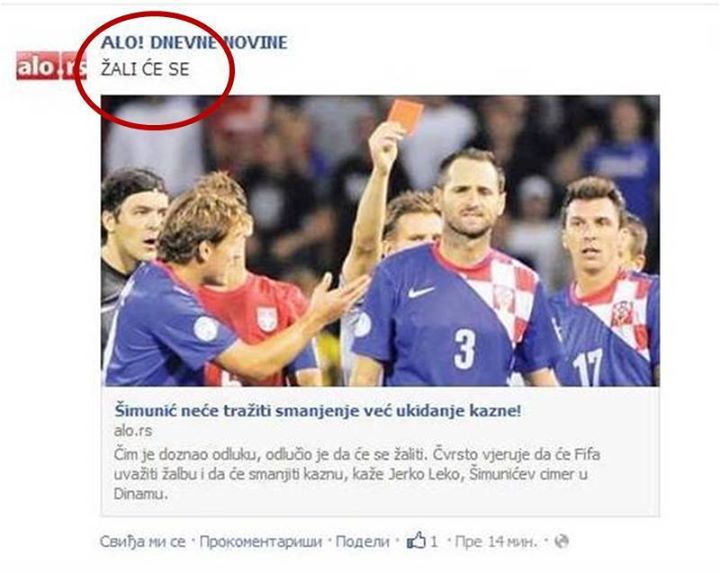Screen dimensions: 720x573
Task: Open the Šimunić neće tražiti smanjenje headline
Action: 318,410
